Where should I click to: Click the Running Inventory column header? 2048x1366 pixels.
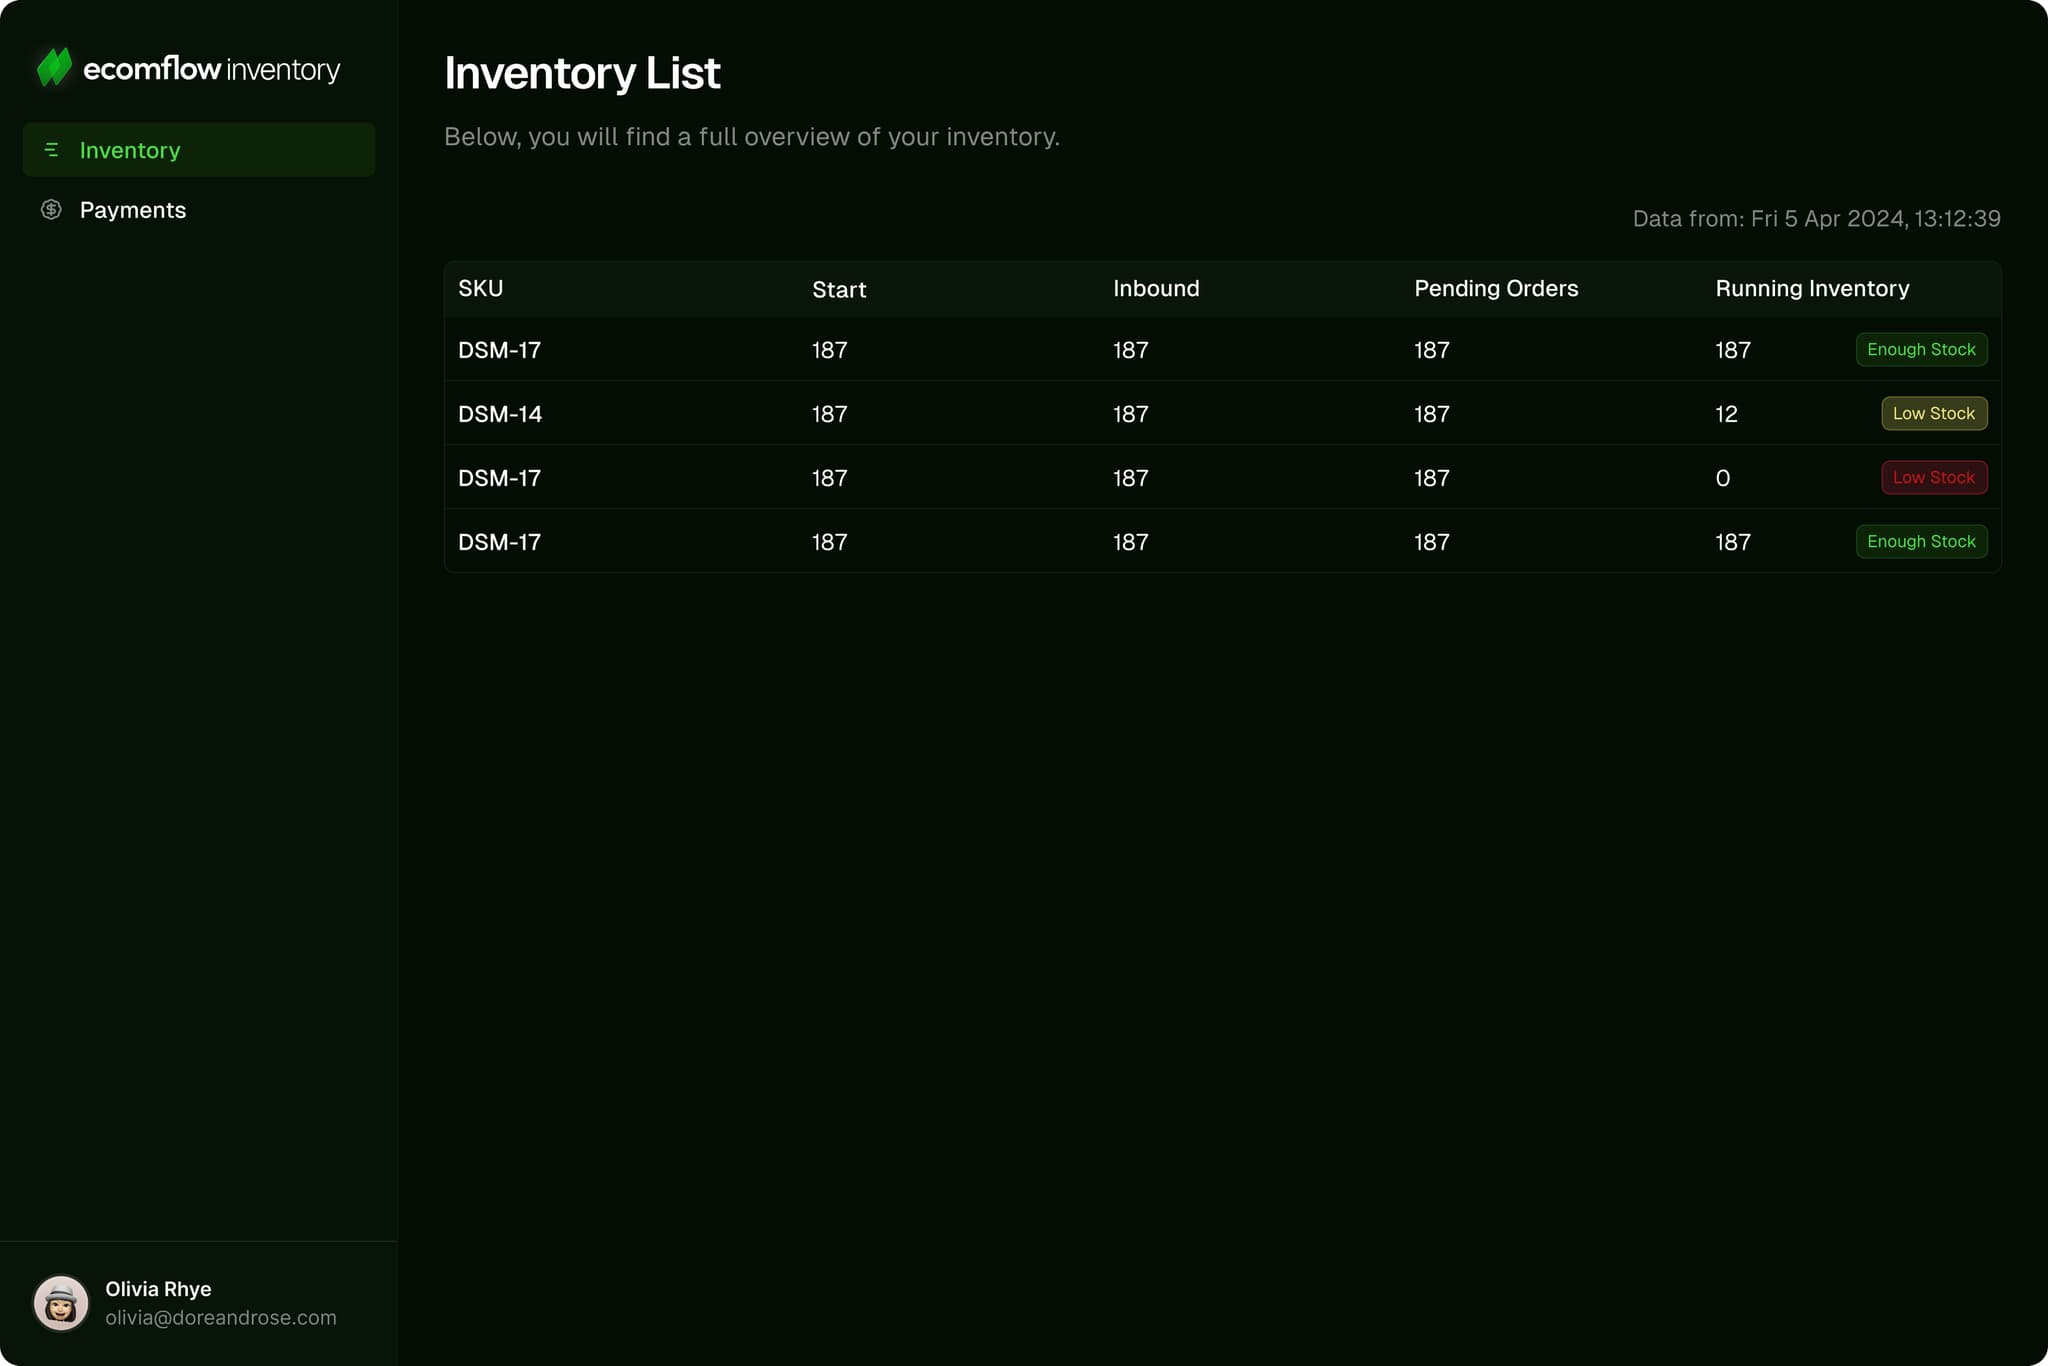[1811, 289]
